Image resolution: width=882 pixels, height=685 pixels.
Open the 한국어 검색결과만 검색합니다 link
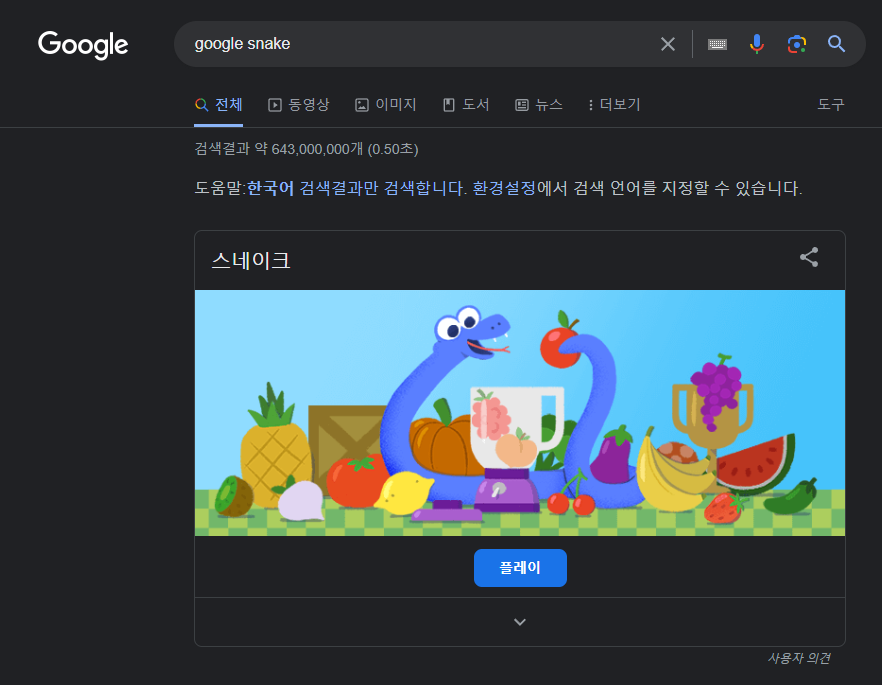pyautogui.click(x=357, y=188)
